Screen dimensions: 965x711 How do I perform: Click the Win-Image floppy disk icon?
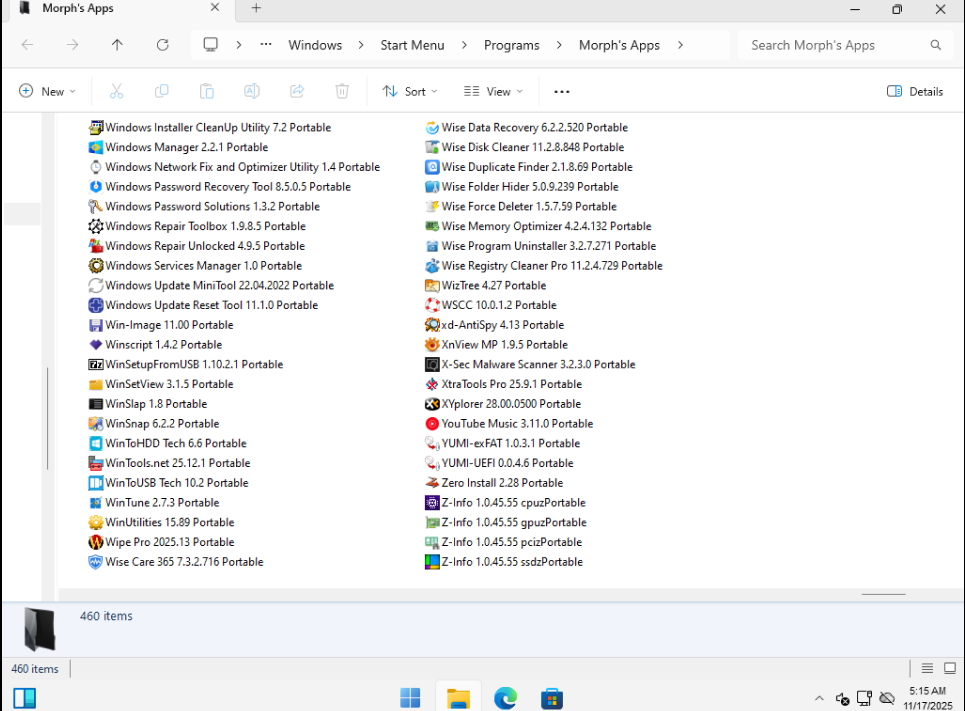pyautogui.click(x=95, y=325)
